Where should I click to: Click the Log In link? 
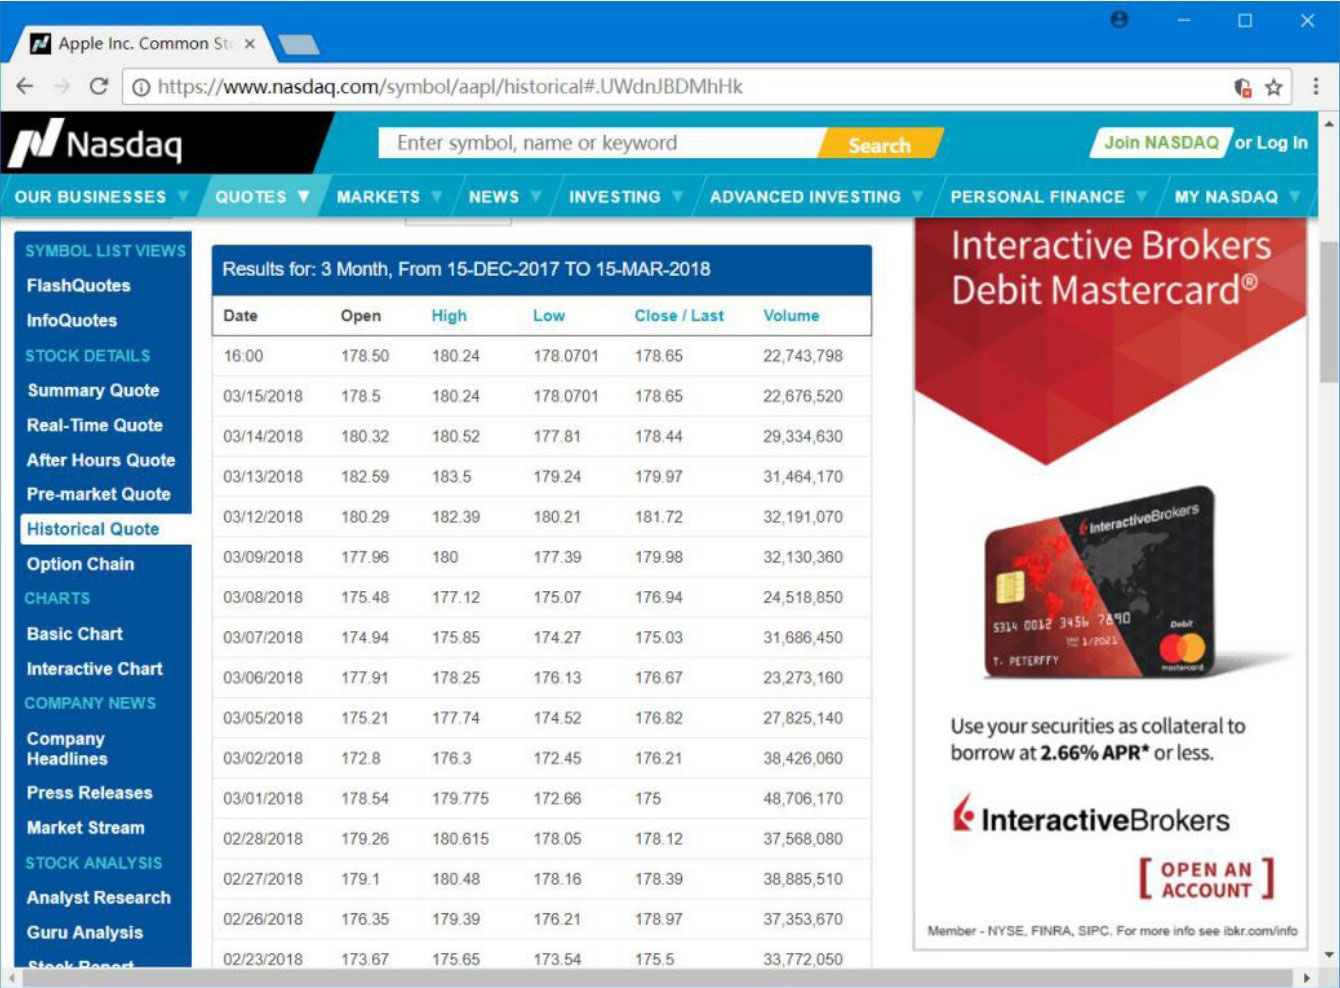[x=1283, y=143]
